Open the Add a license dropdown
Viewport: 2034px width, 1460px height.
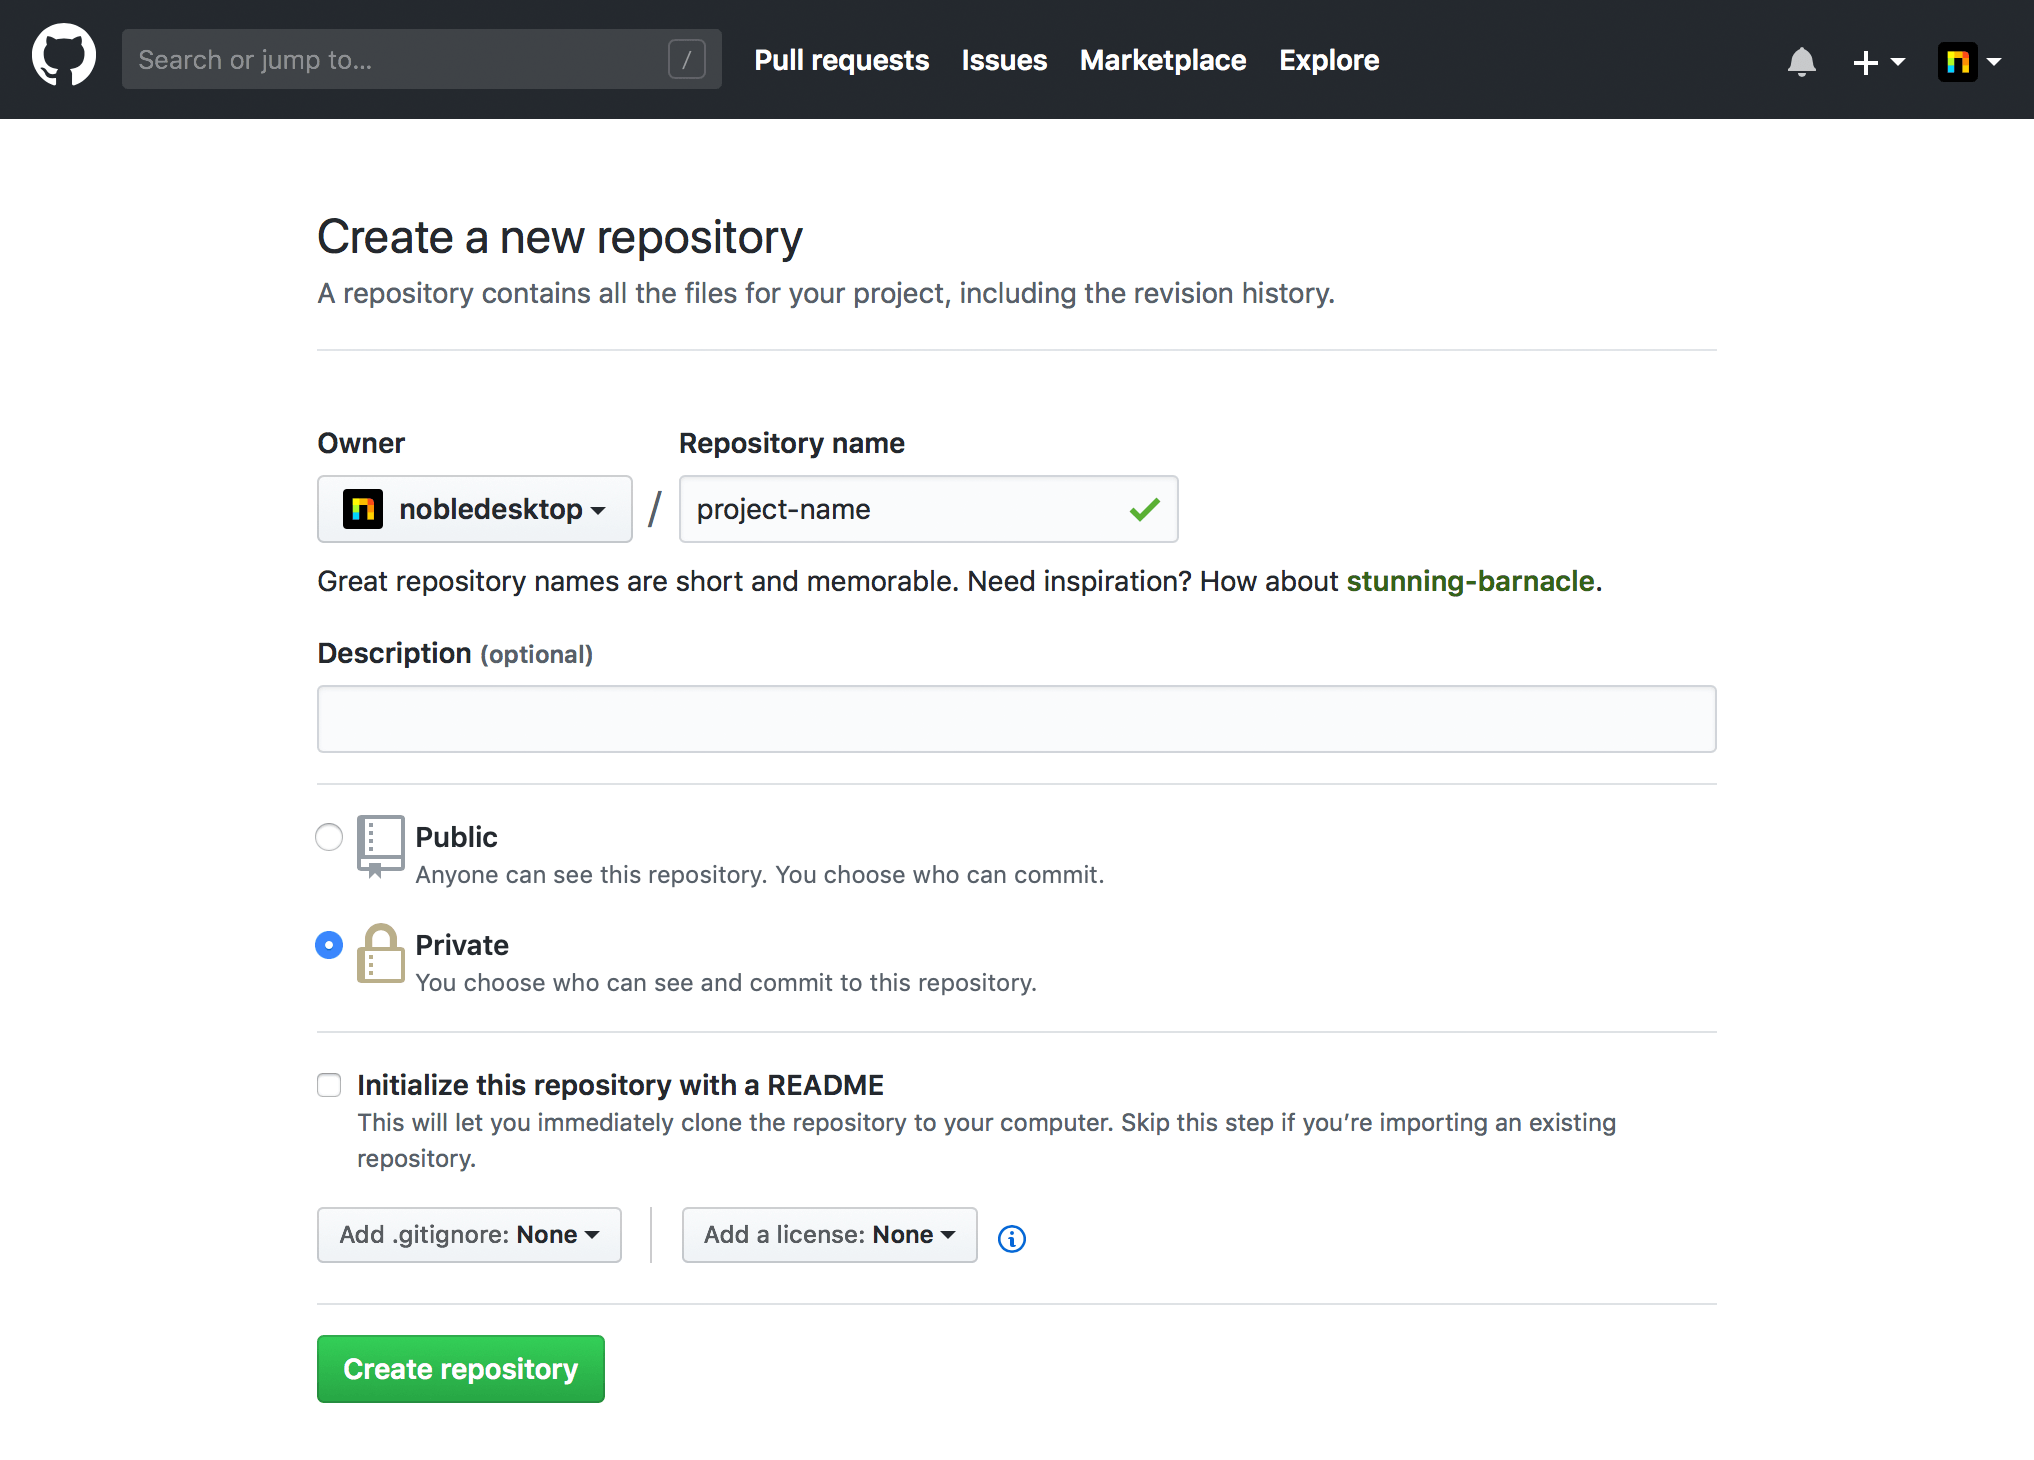829,1235
